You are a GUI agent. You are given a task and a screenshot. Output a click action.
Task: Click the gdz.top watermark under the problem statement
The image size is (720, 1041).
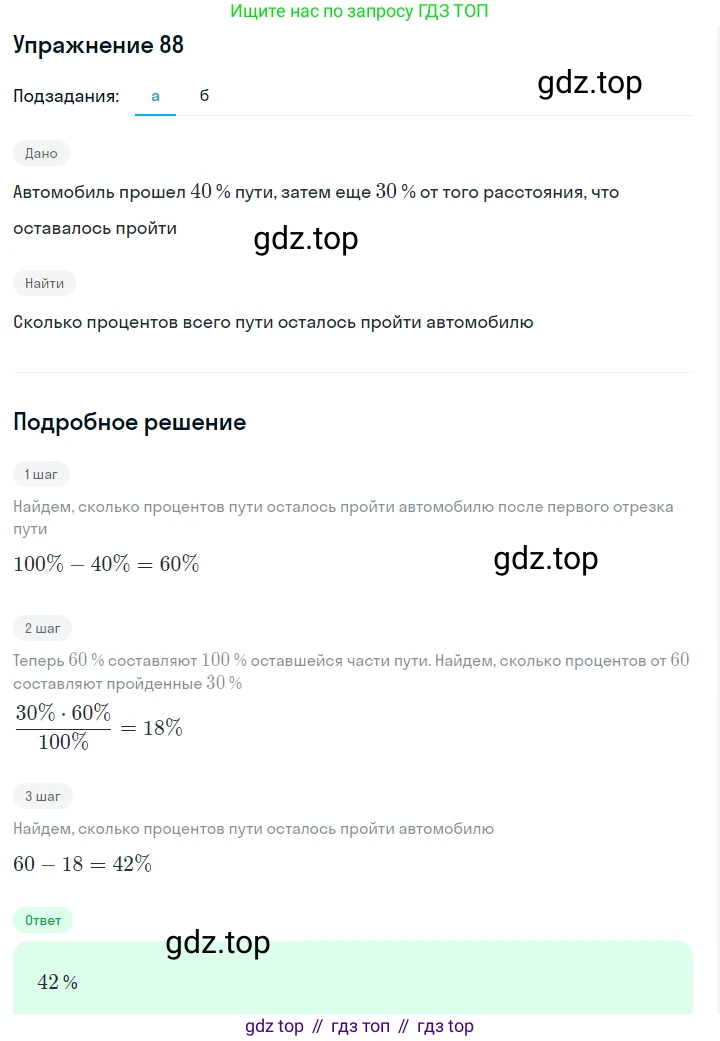(x=305, y=239)
